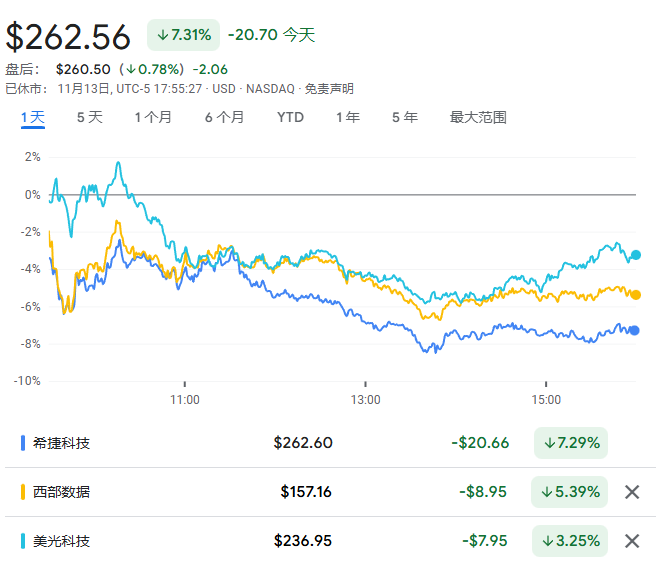Switch chart to 6 个月 range
Viewport: 661px width, 562px height.
[x=224, y=117]
